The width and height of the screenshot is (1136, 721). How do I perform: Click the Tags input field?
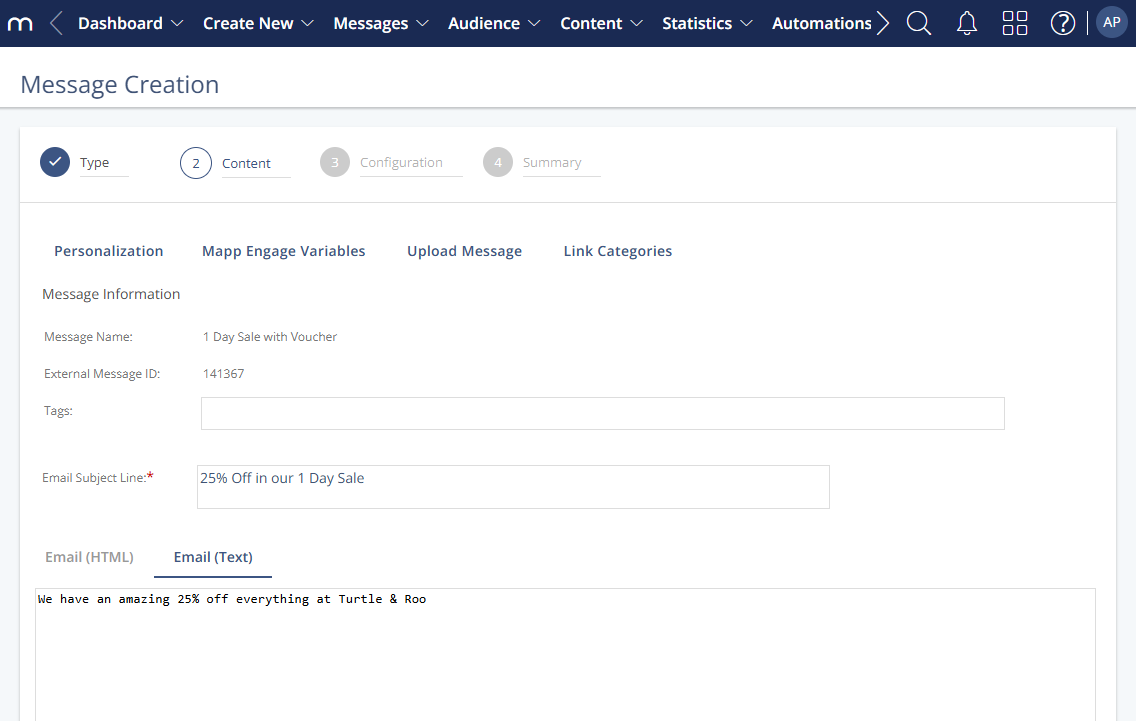[603, 413]
